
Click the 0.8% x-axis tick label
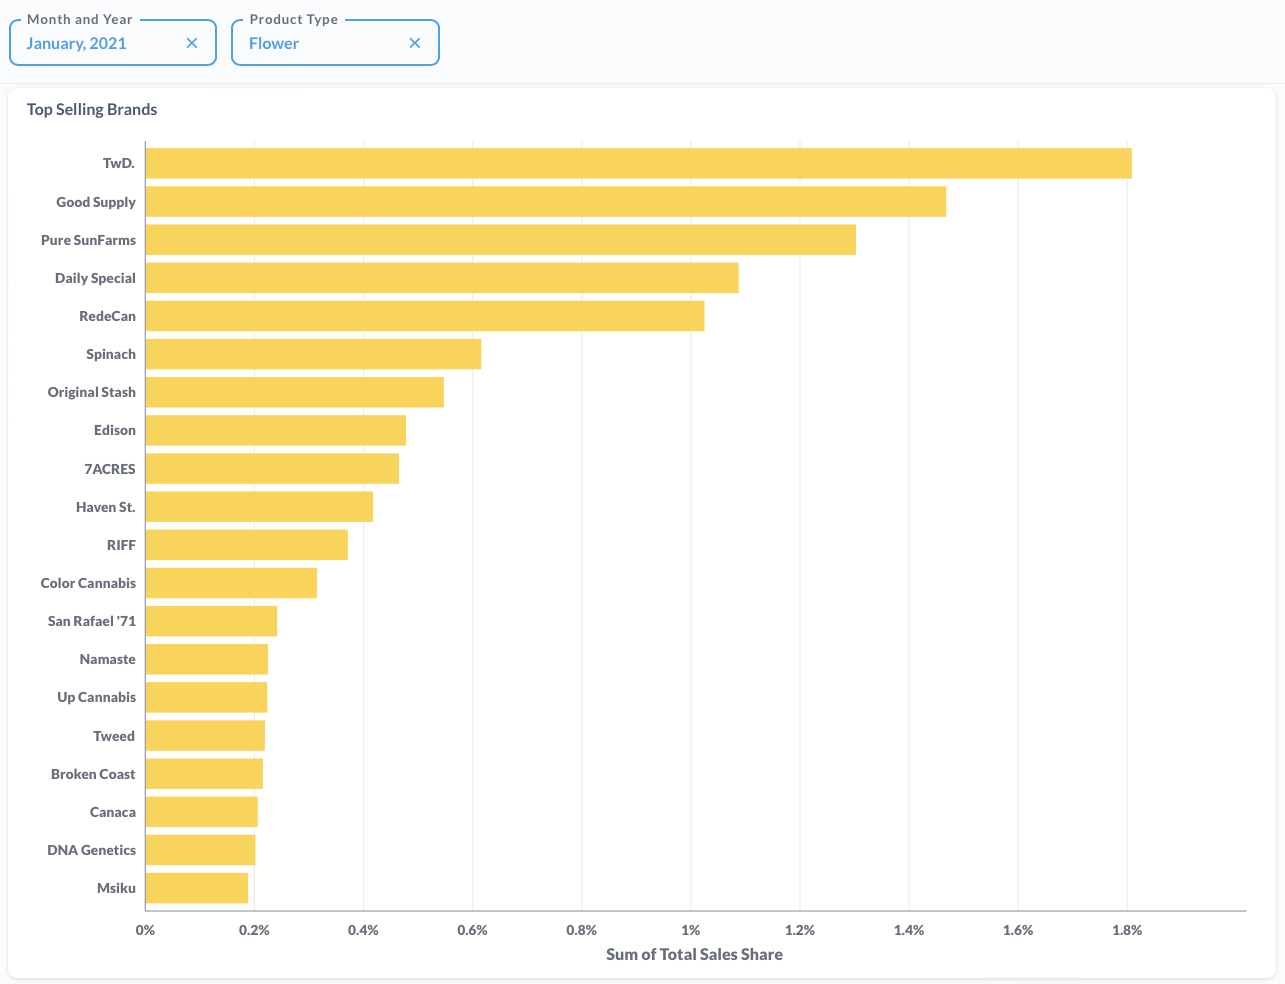[x=581, y=930]
